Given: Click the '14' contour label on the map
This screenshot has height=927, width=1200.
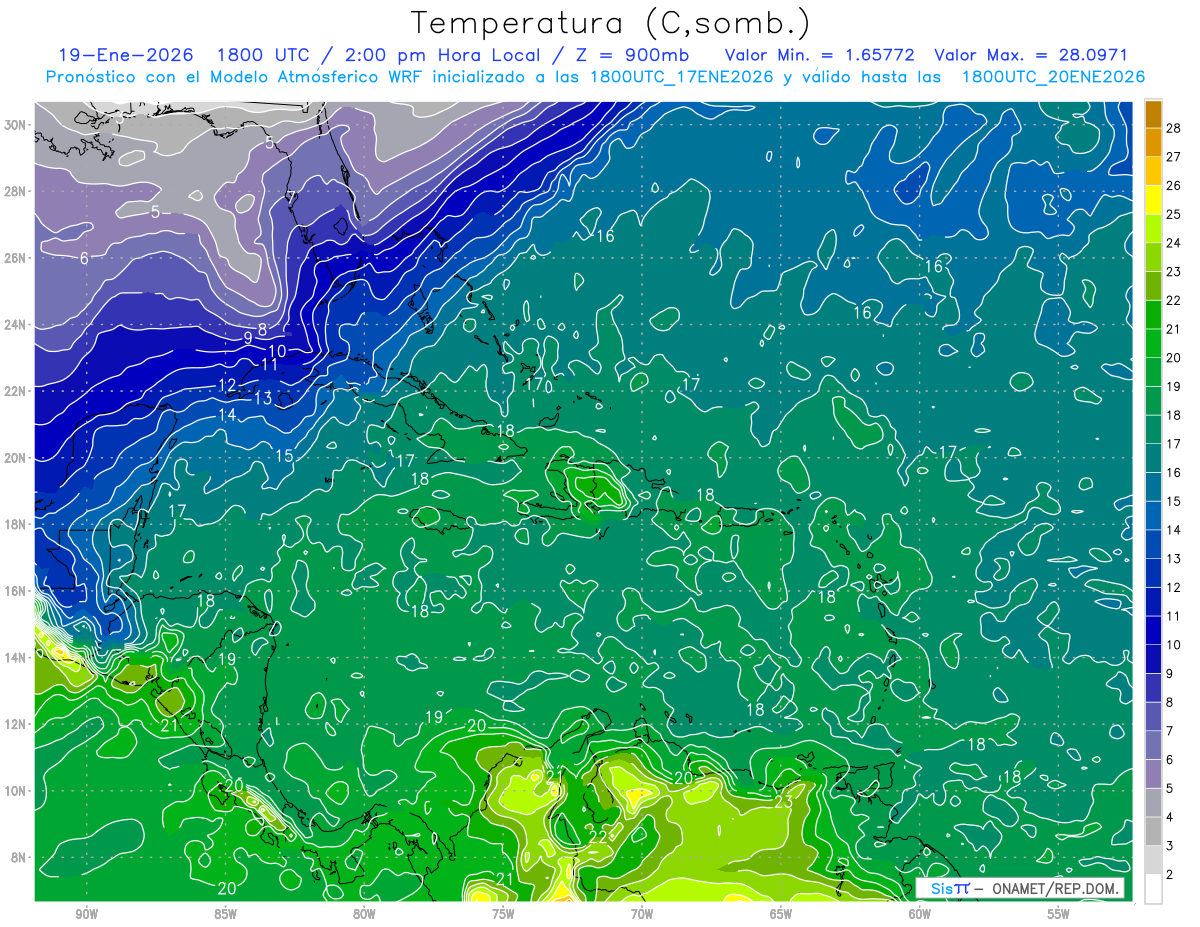Looking at the screenshot, I should click(227, 415).
